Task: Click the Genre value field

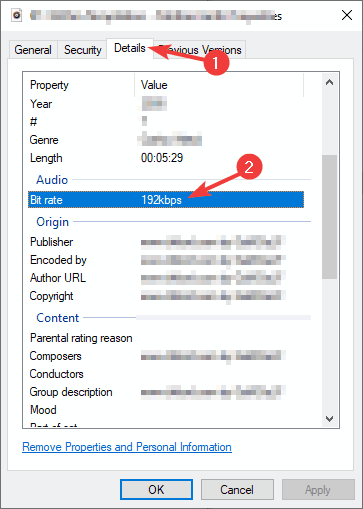Action: pos(170,139)
